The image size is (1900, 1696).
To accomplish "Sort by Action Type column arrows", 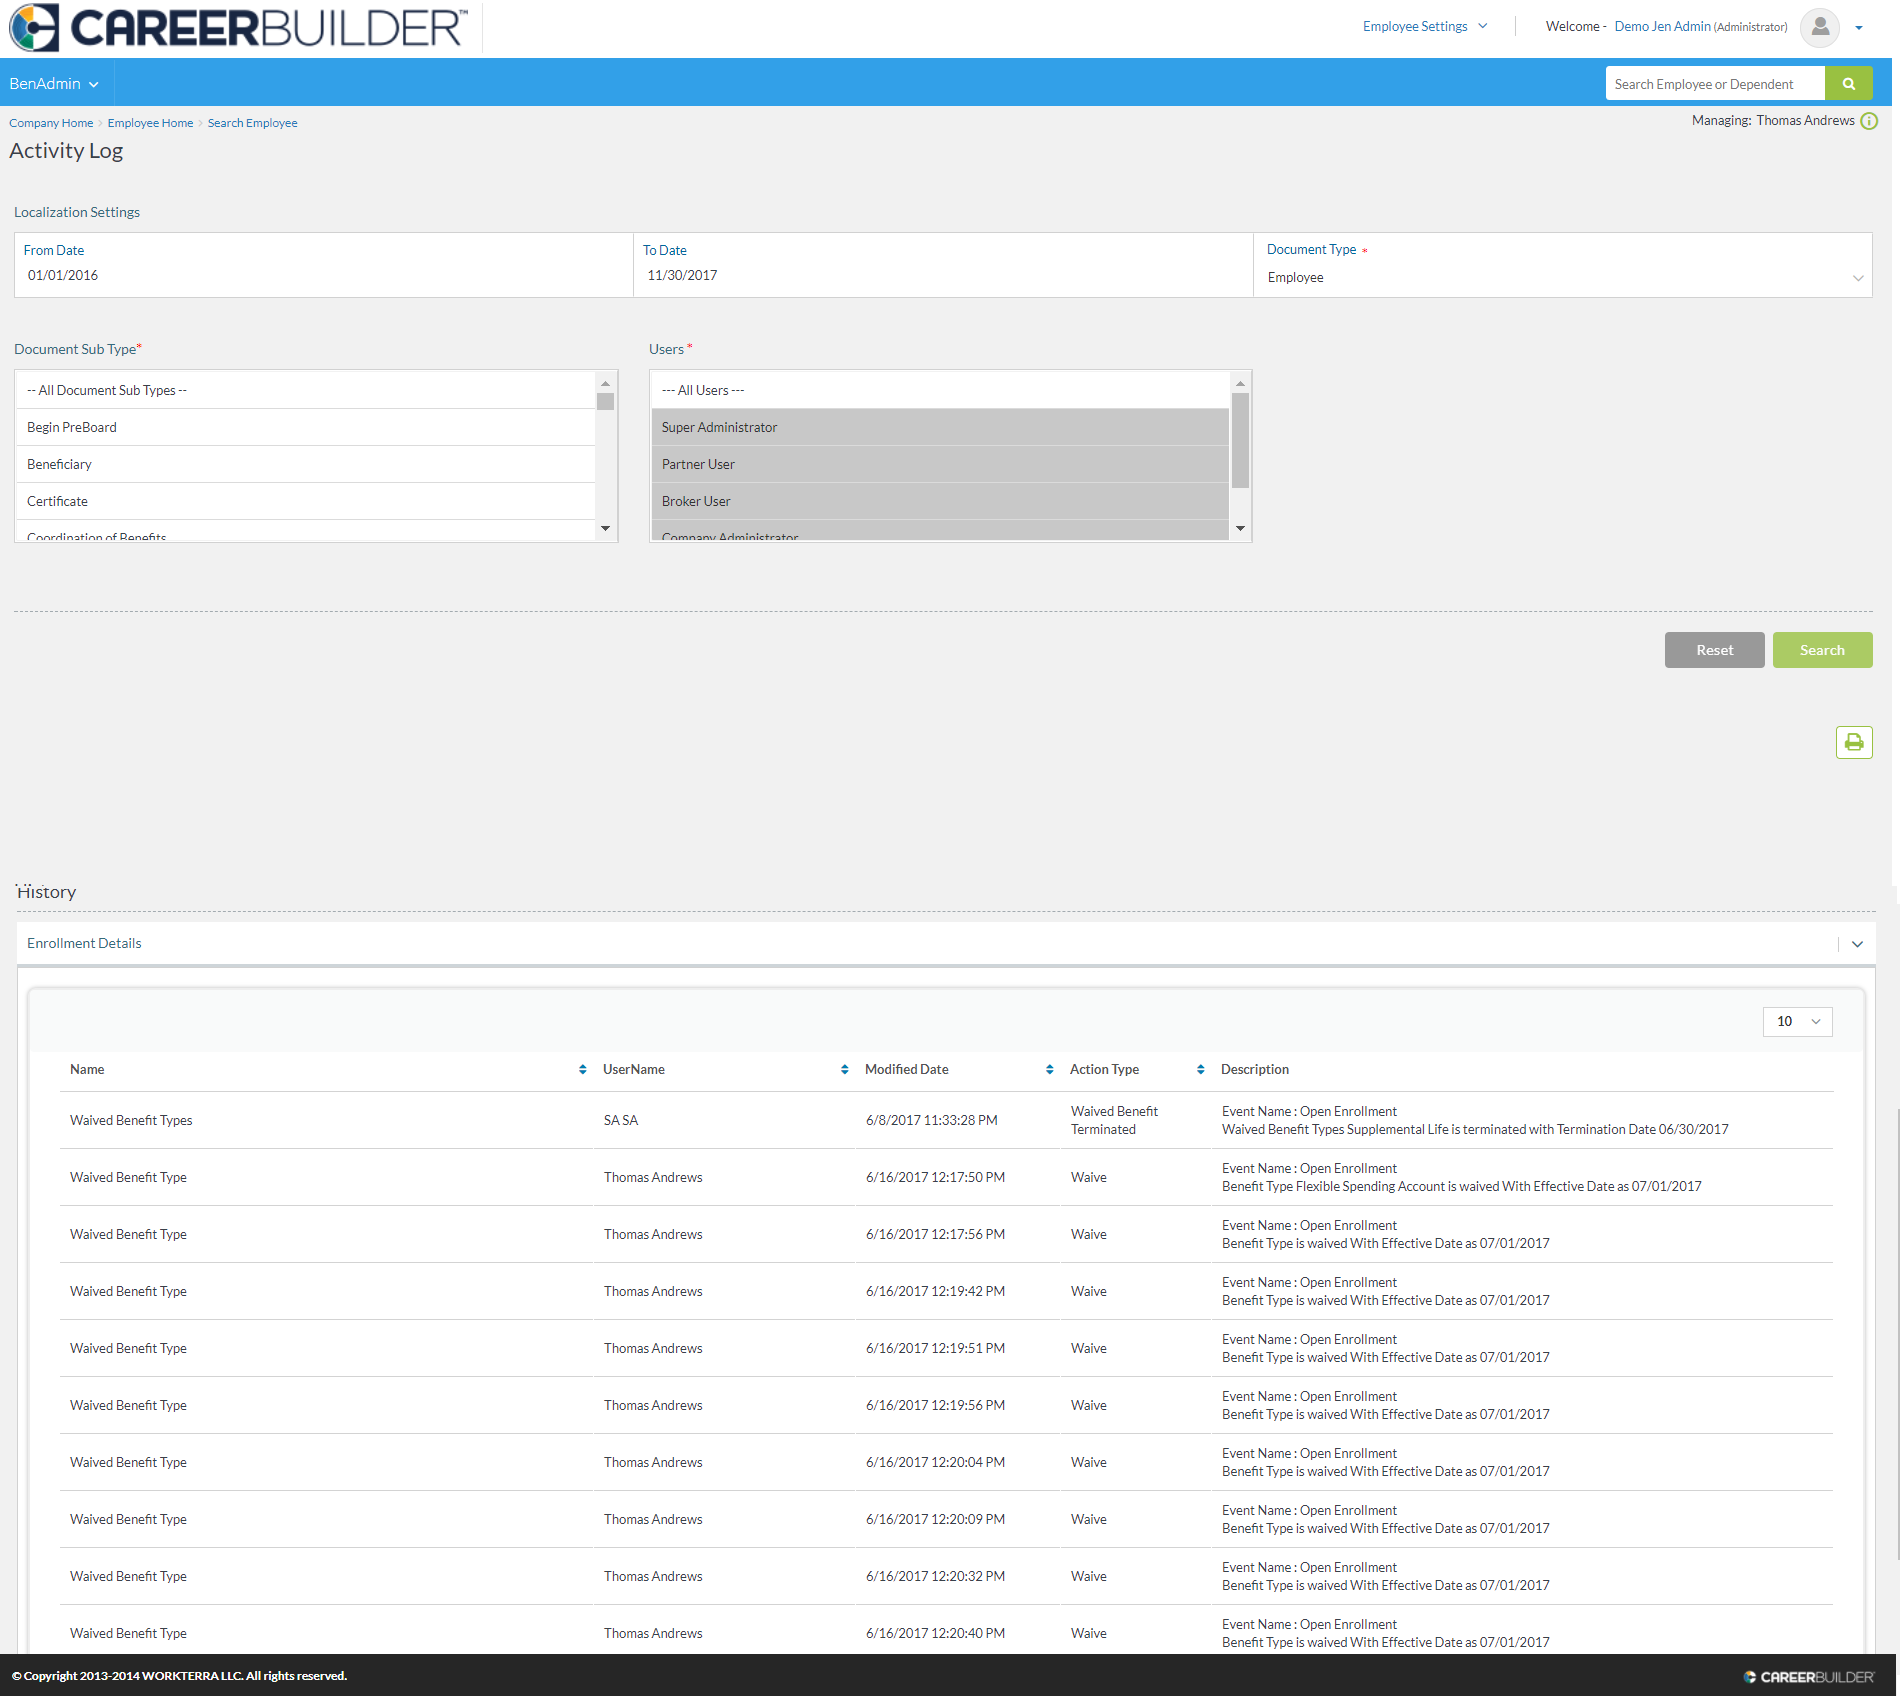I will (1200, 1070).
